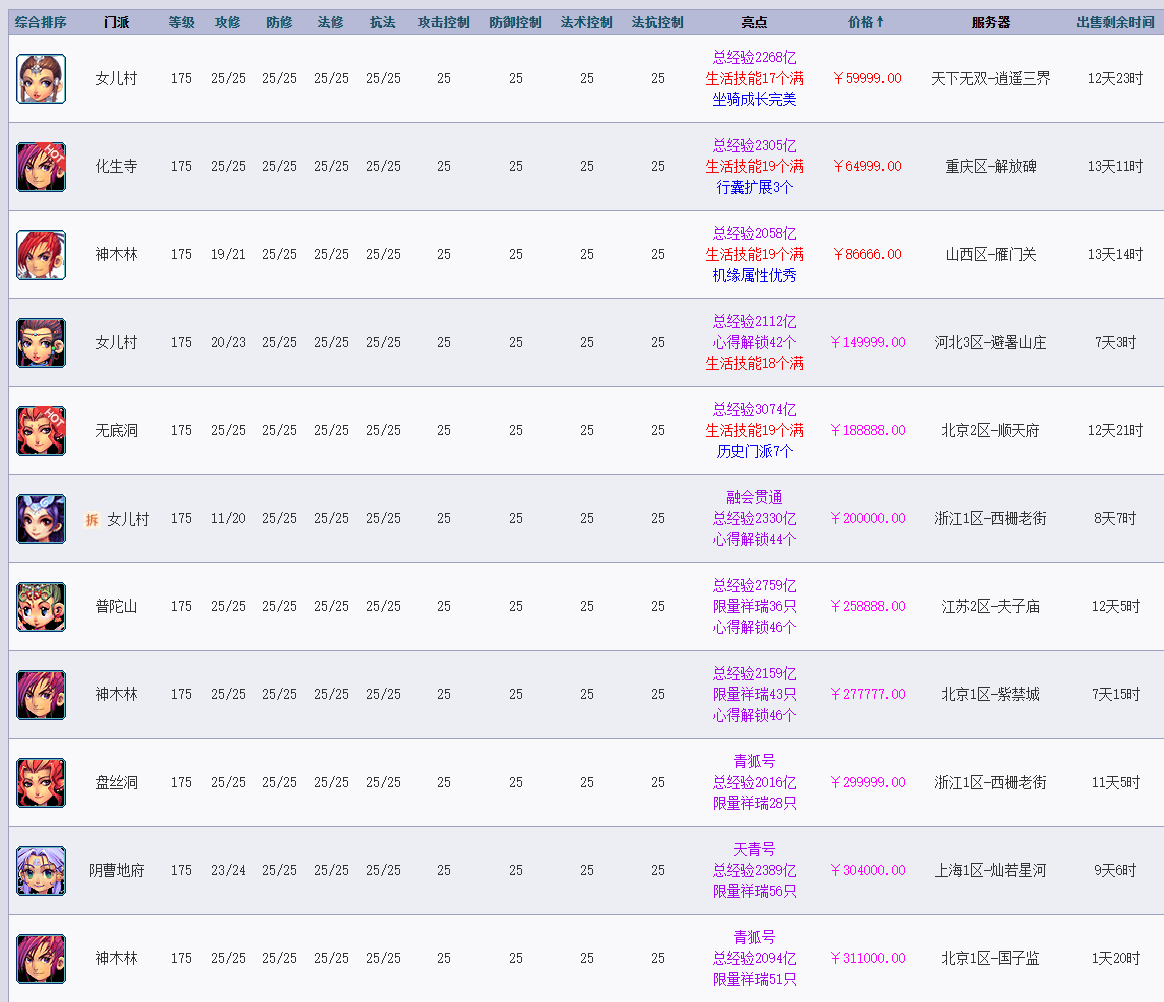Open avatar of 盘丝洞 ￥299999.00 listing
This screenshot has width=1164, height=1002.
click(x=41, y=782)
